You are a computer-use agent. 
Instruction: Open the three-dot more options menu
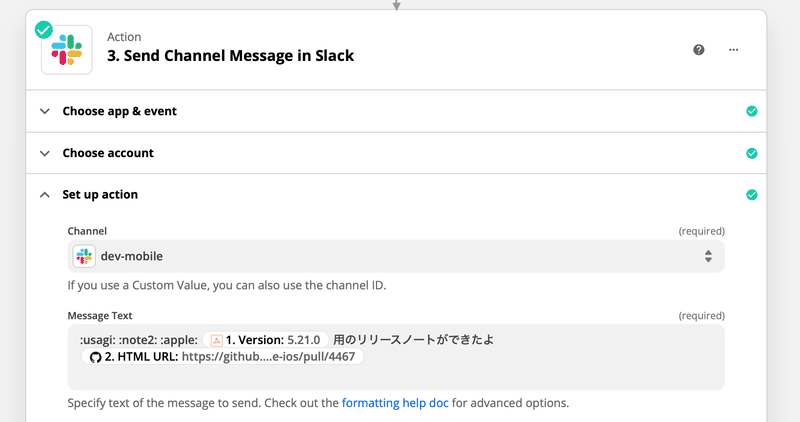(x=733, y=50)
